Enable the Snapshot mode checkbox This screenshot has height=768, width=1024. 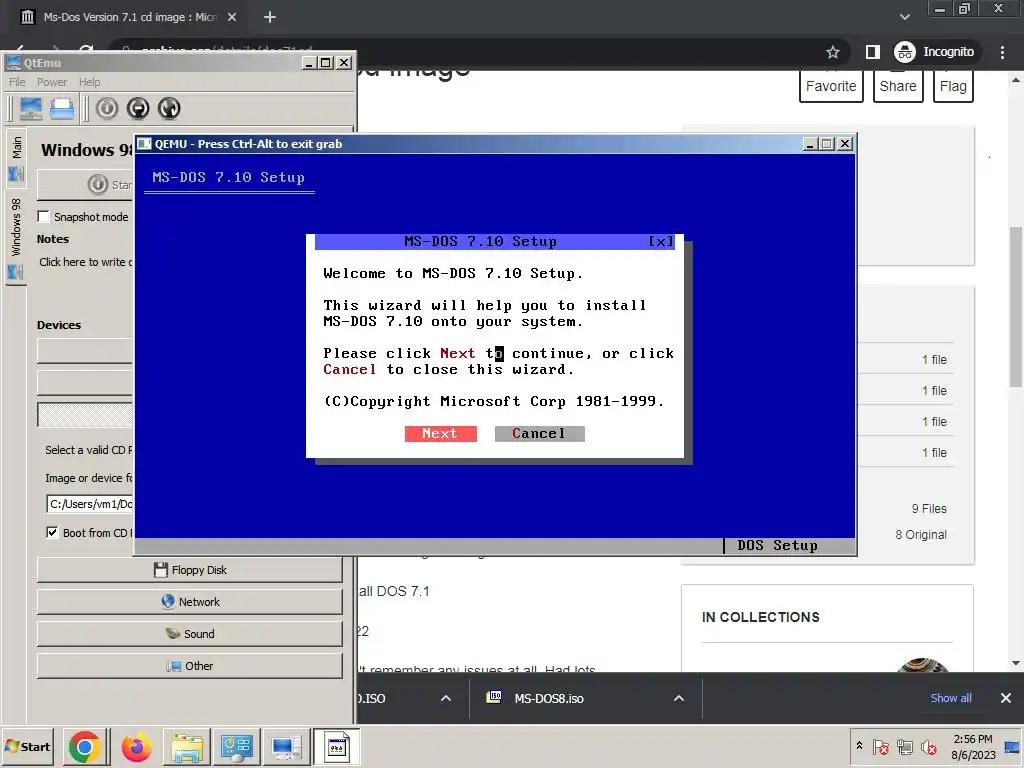(44, 216)
